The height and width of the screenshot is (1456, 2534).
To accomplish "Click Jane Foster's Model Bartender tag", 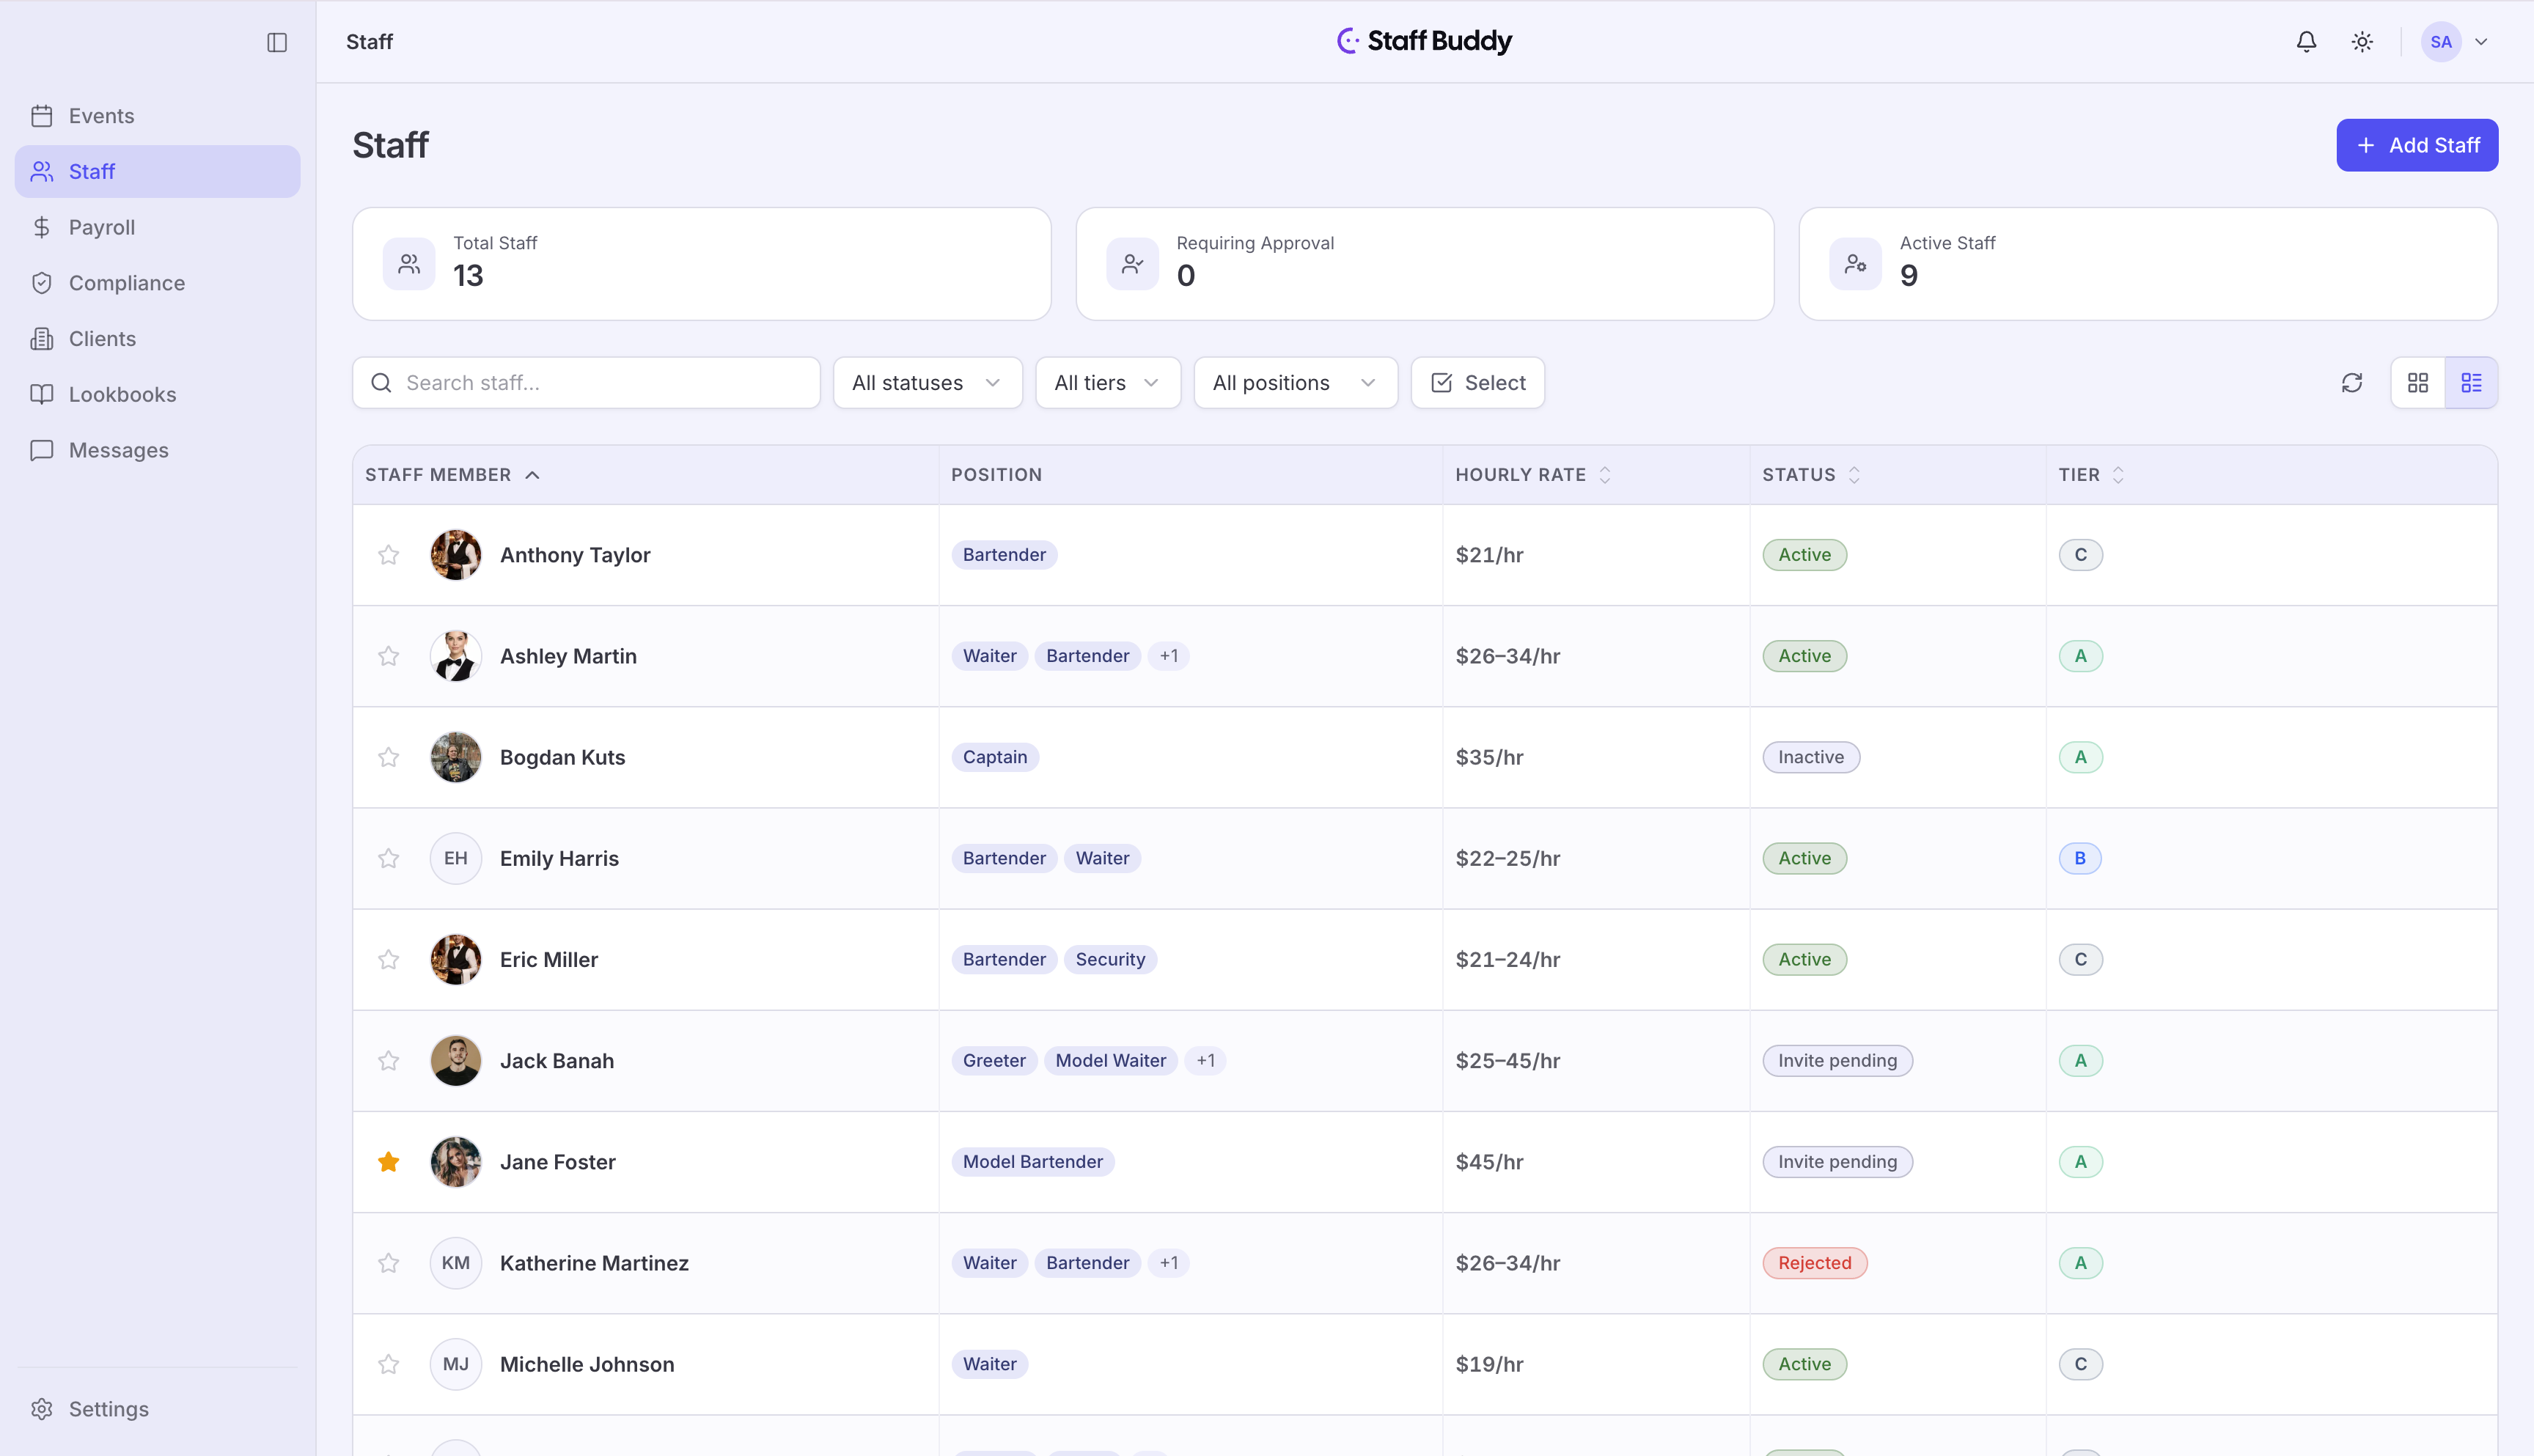I will point(1032,1162).
